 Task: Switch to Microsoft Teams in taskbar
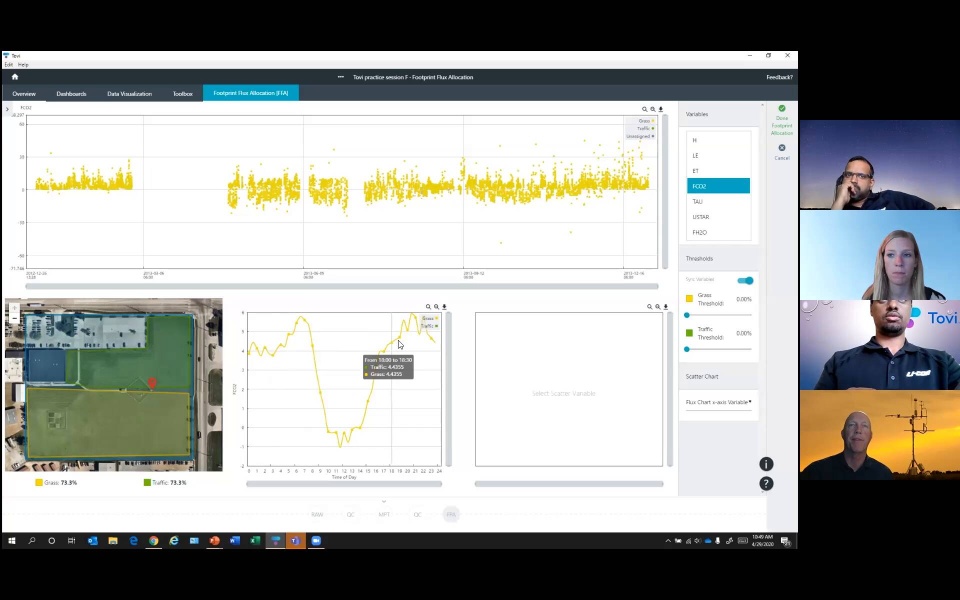295,541
